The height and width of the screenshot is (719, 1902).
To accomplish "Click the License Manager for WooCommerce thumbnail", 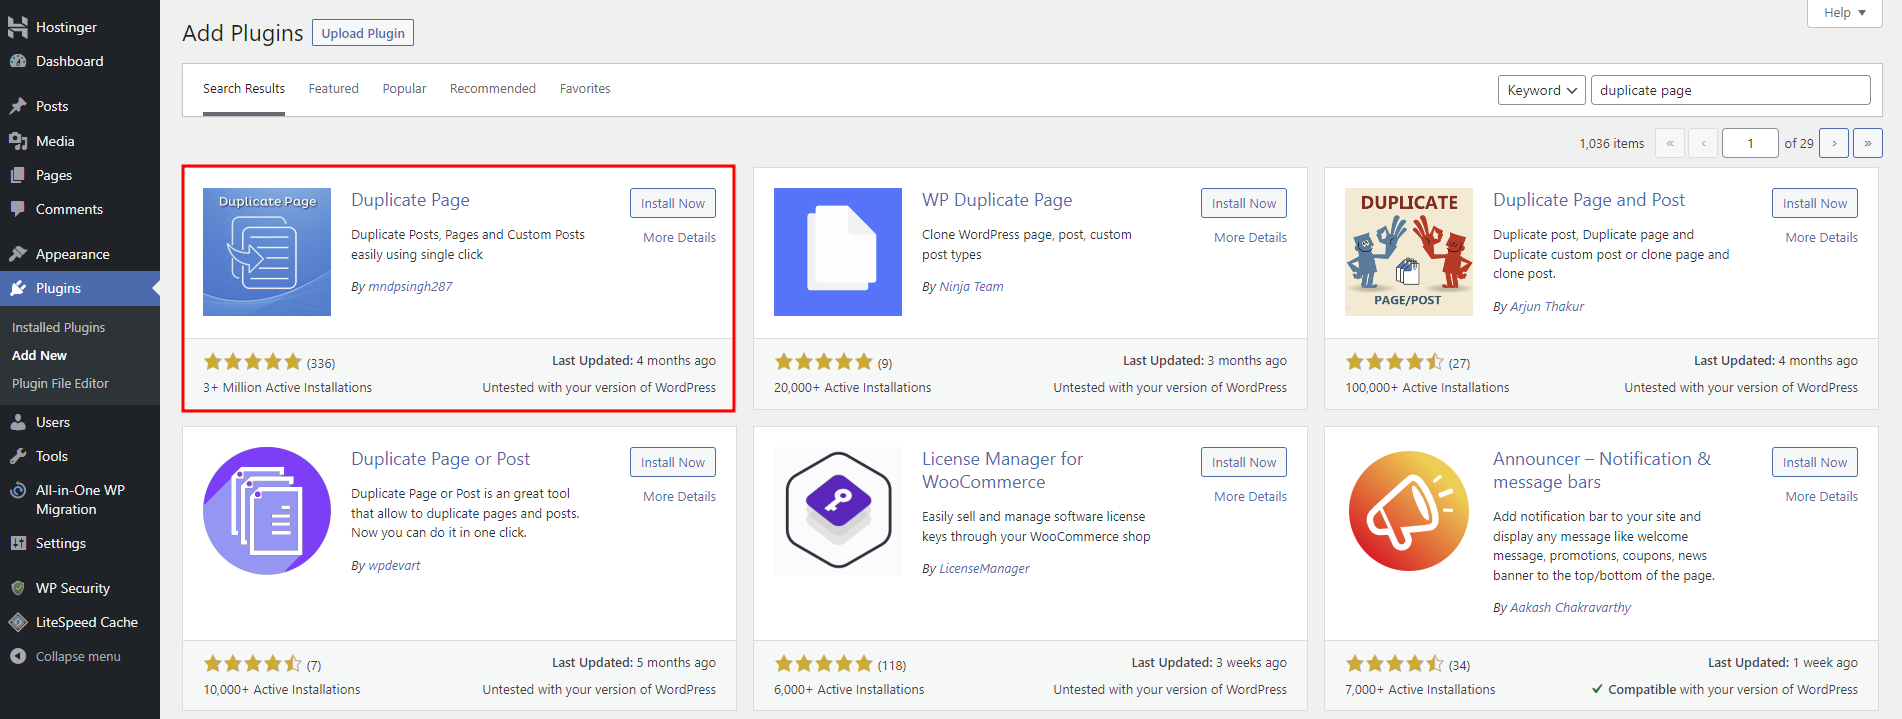I will 838,511.
